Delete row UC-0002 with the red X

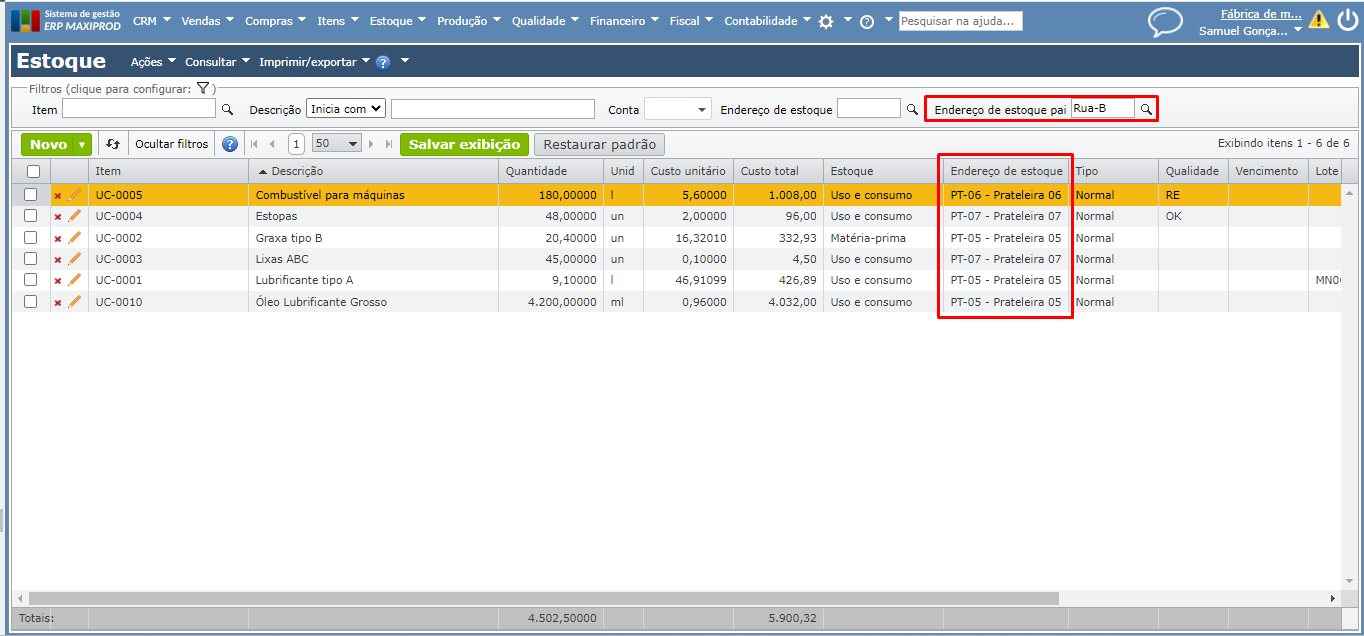(58, 239)
